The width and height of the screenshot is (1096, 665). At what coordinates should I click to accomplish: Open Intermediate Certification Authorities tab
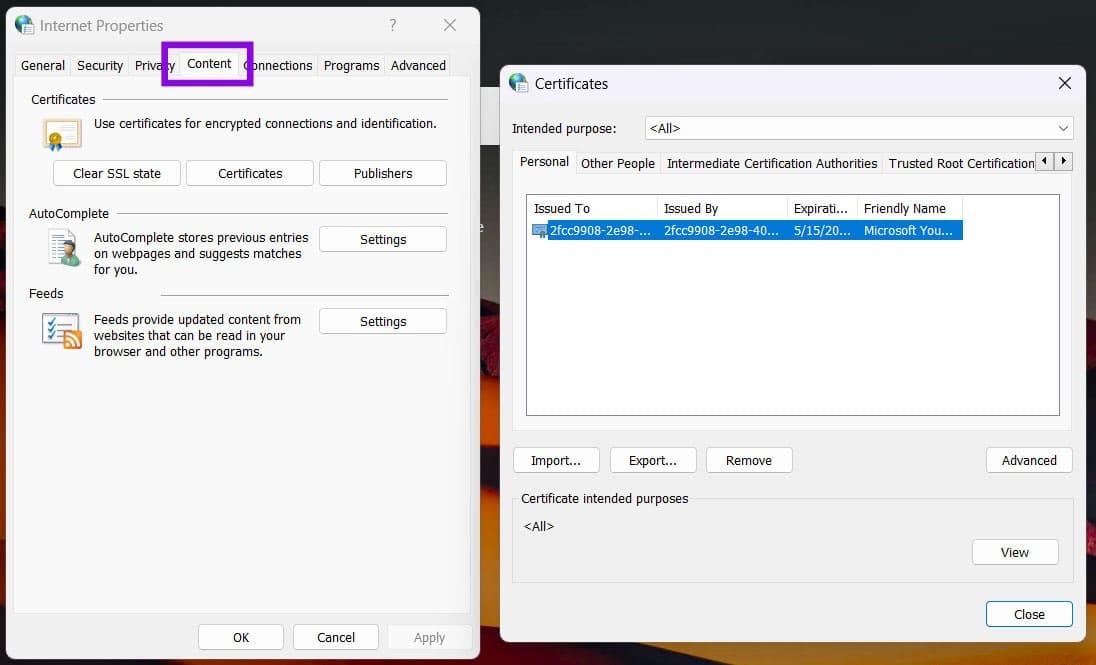tap(772, 164)
